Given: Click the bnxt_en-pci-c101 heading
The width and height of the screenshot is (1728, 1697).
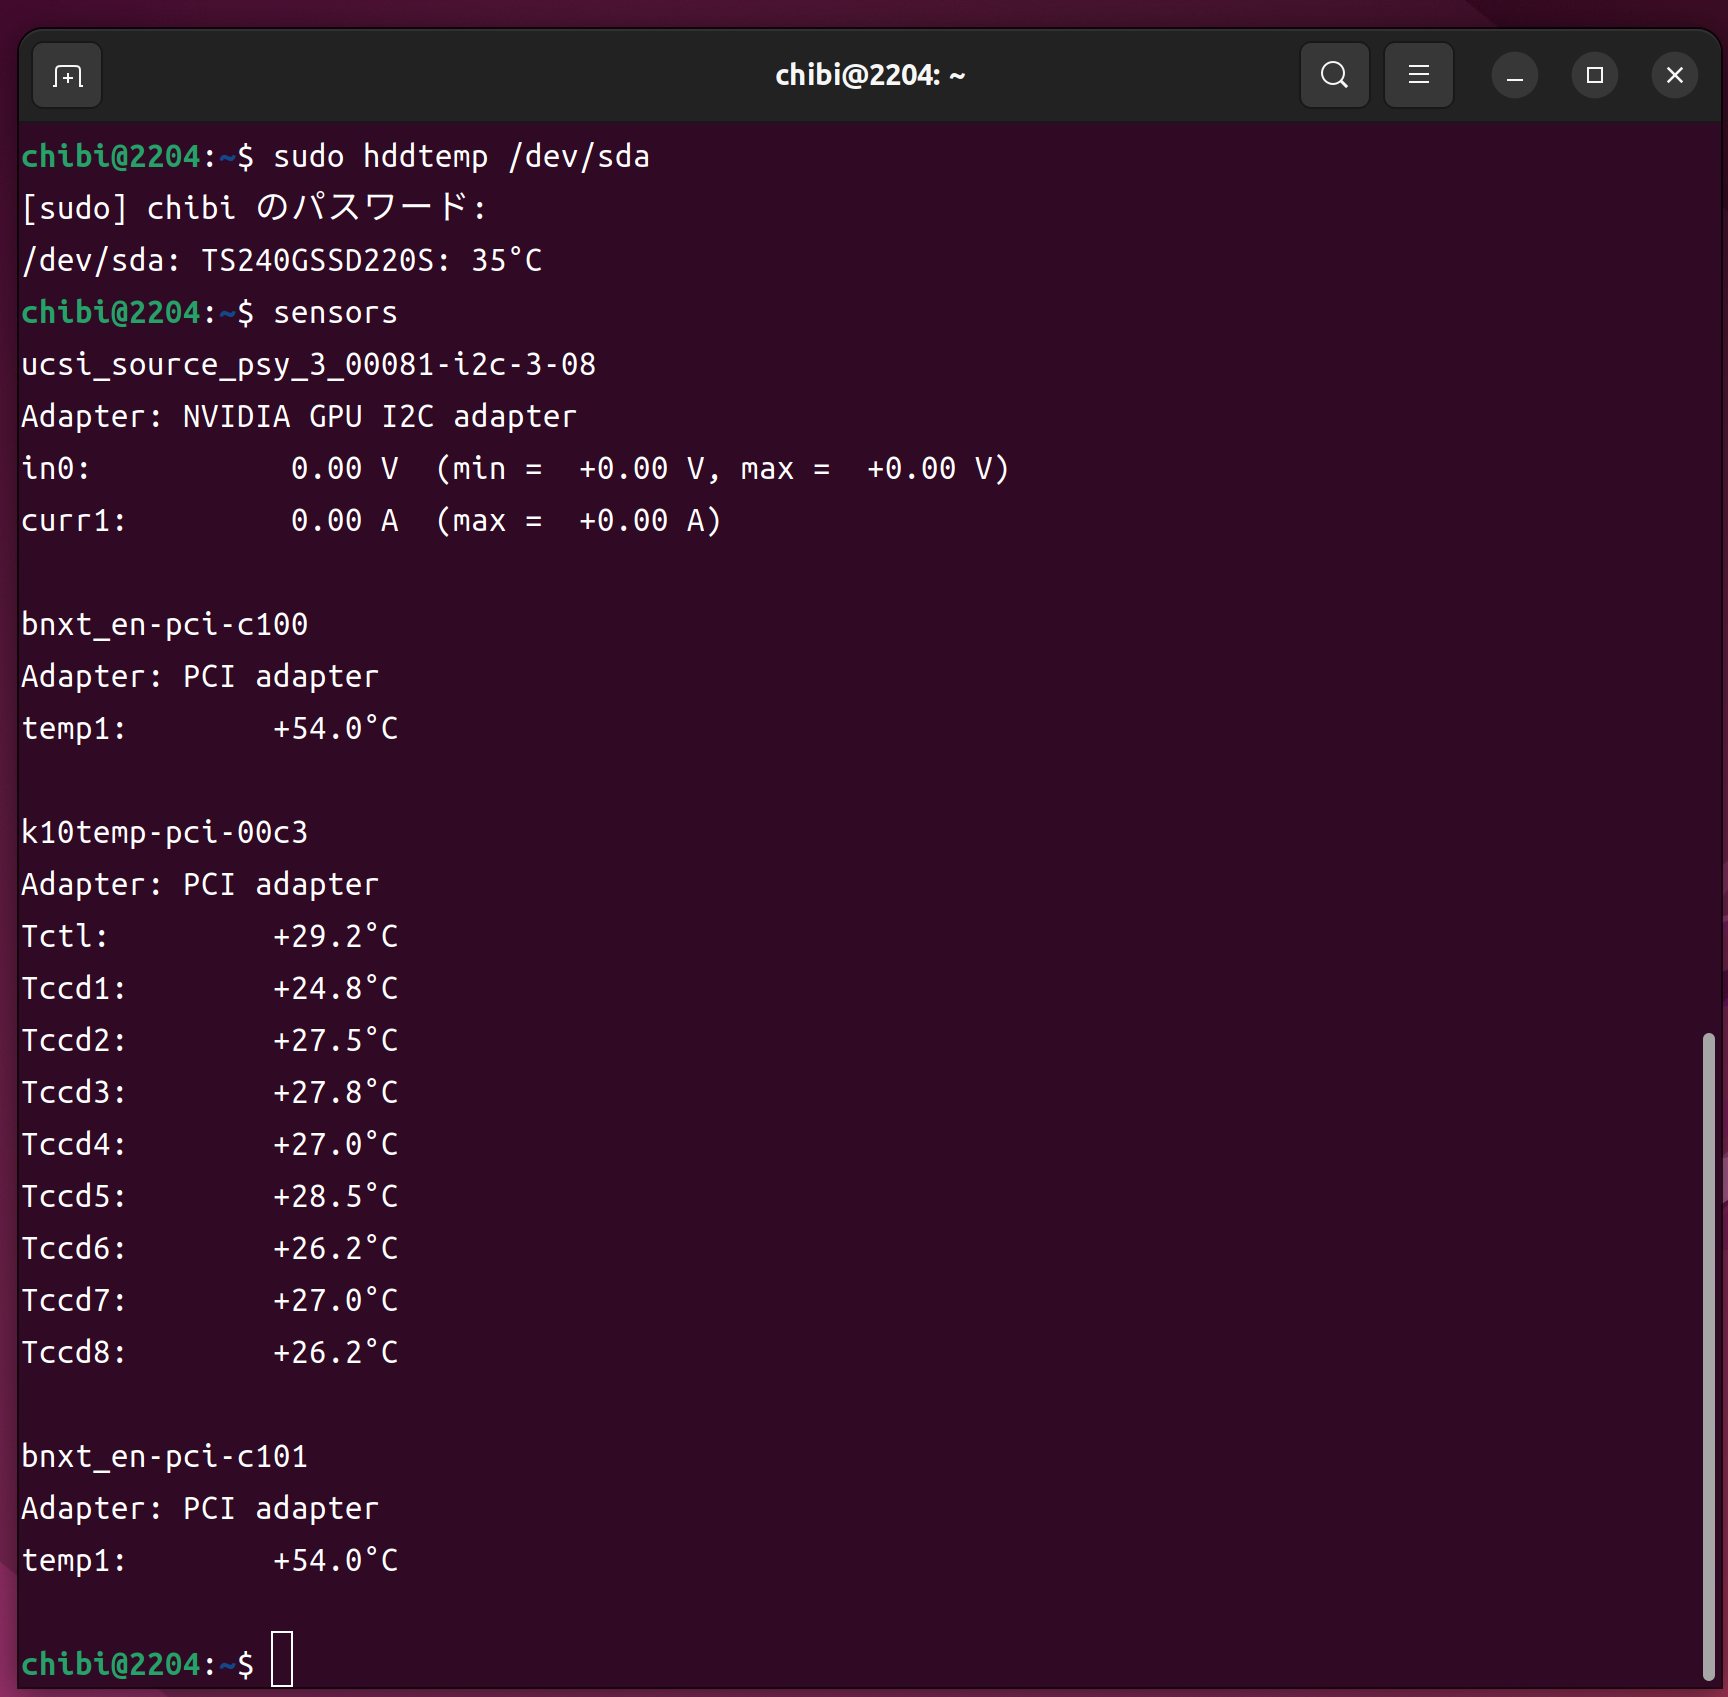Looking at the screenshot, I should (x=164, y=1457).
